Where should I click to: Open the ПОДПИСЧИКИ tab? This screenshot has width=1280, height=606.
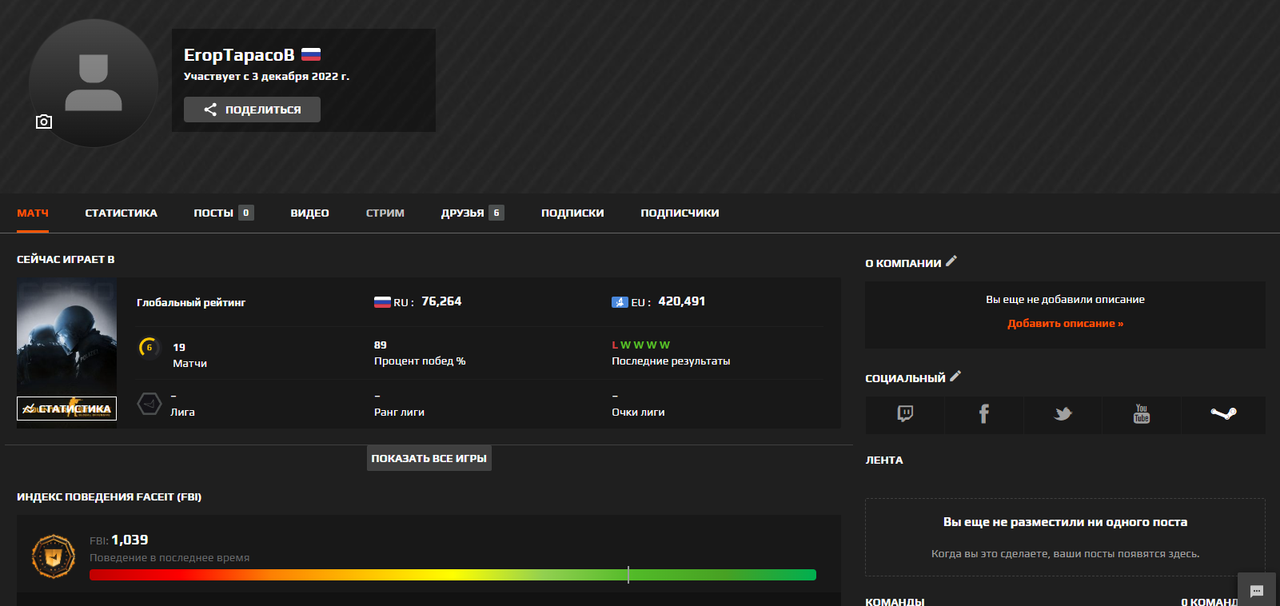[680, 213]
